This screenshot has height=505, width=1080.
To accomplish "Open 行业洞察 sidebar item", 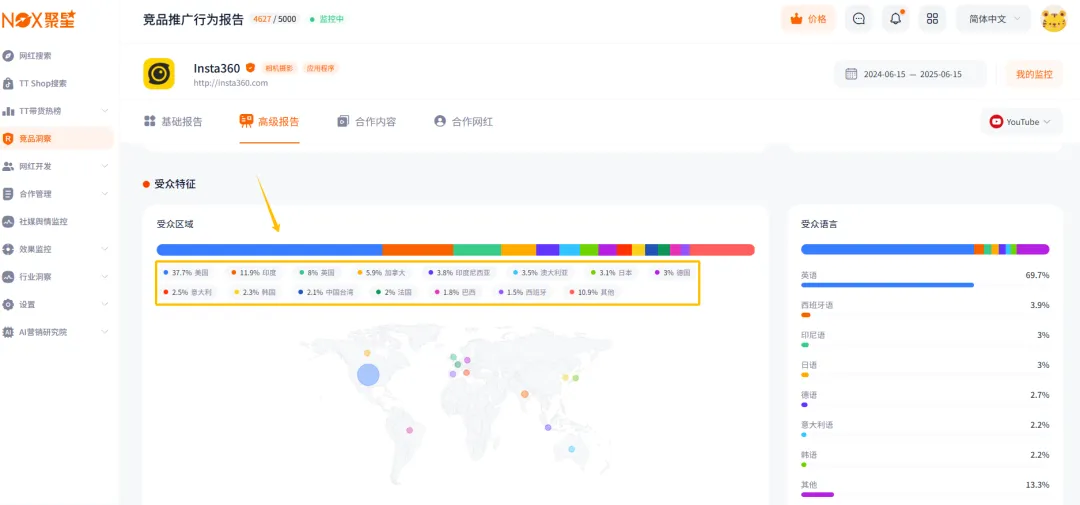I will coord(35,276).
